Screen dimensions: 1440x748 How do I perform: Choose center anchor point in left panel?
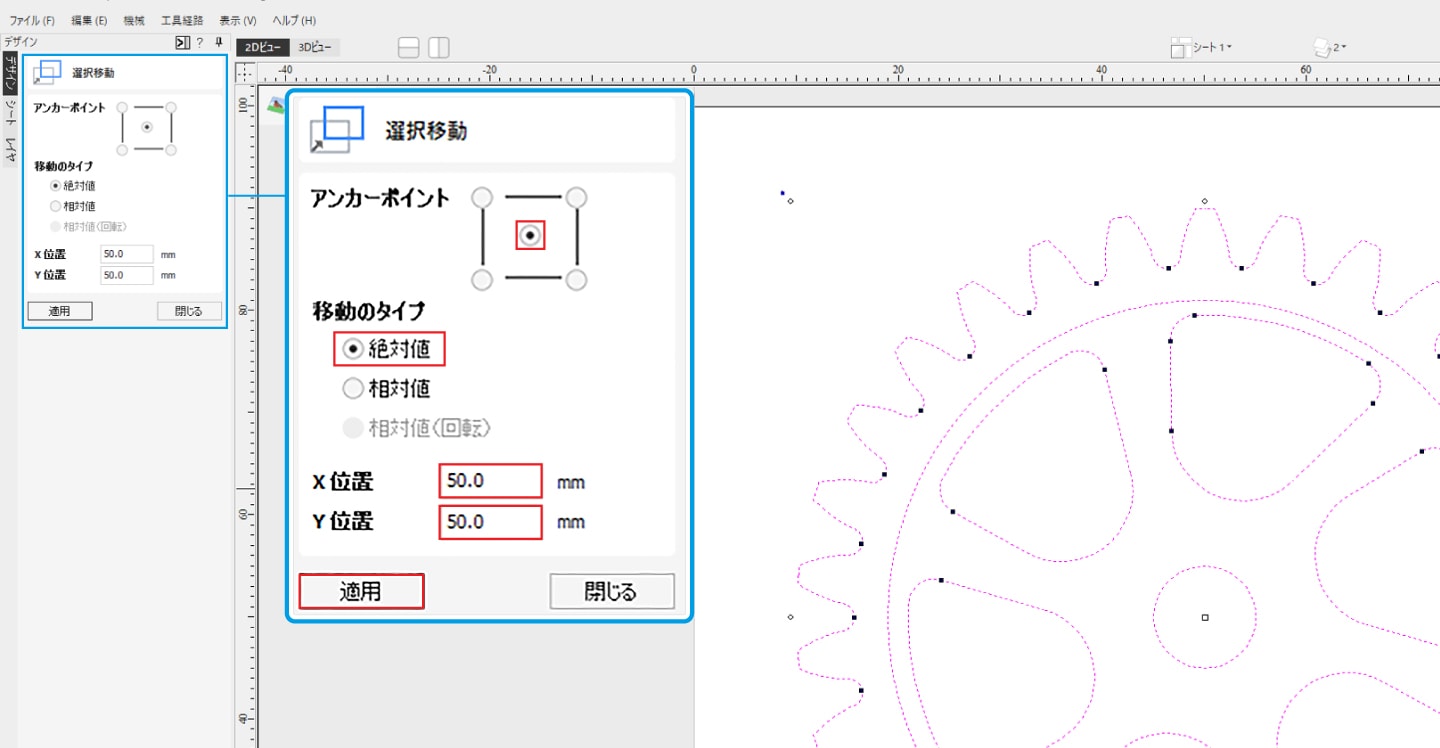click(x=147, y=127)
